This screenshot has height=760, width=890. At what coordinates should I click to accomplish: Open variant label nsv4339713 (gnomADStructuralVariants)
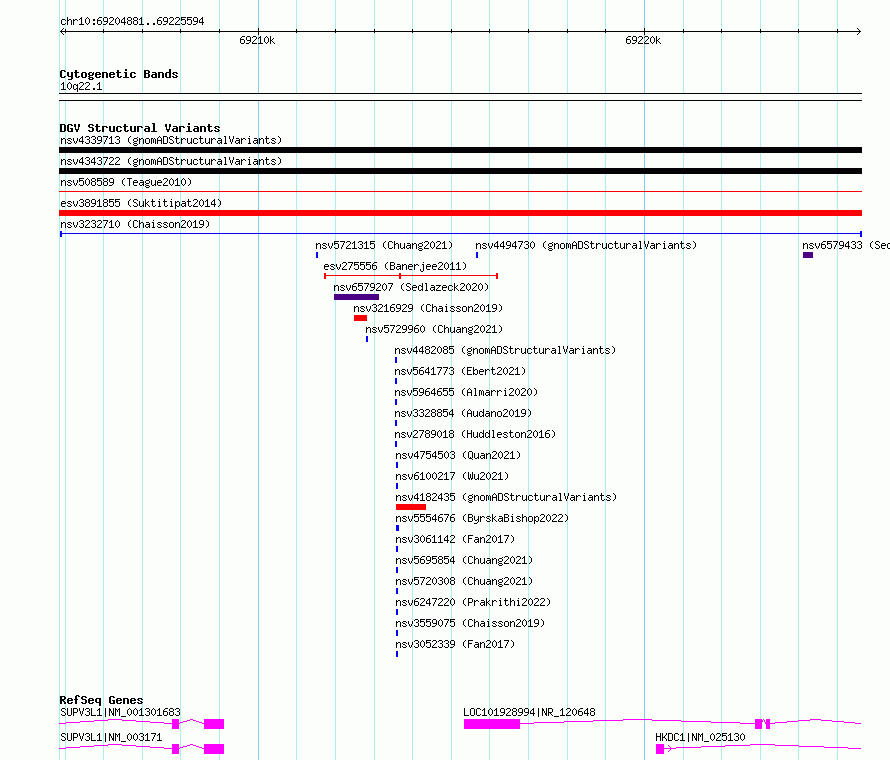(171, 140)
